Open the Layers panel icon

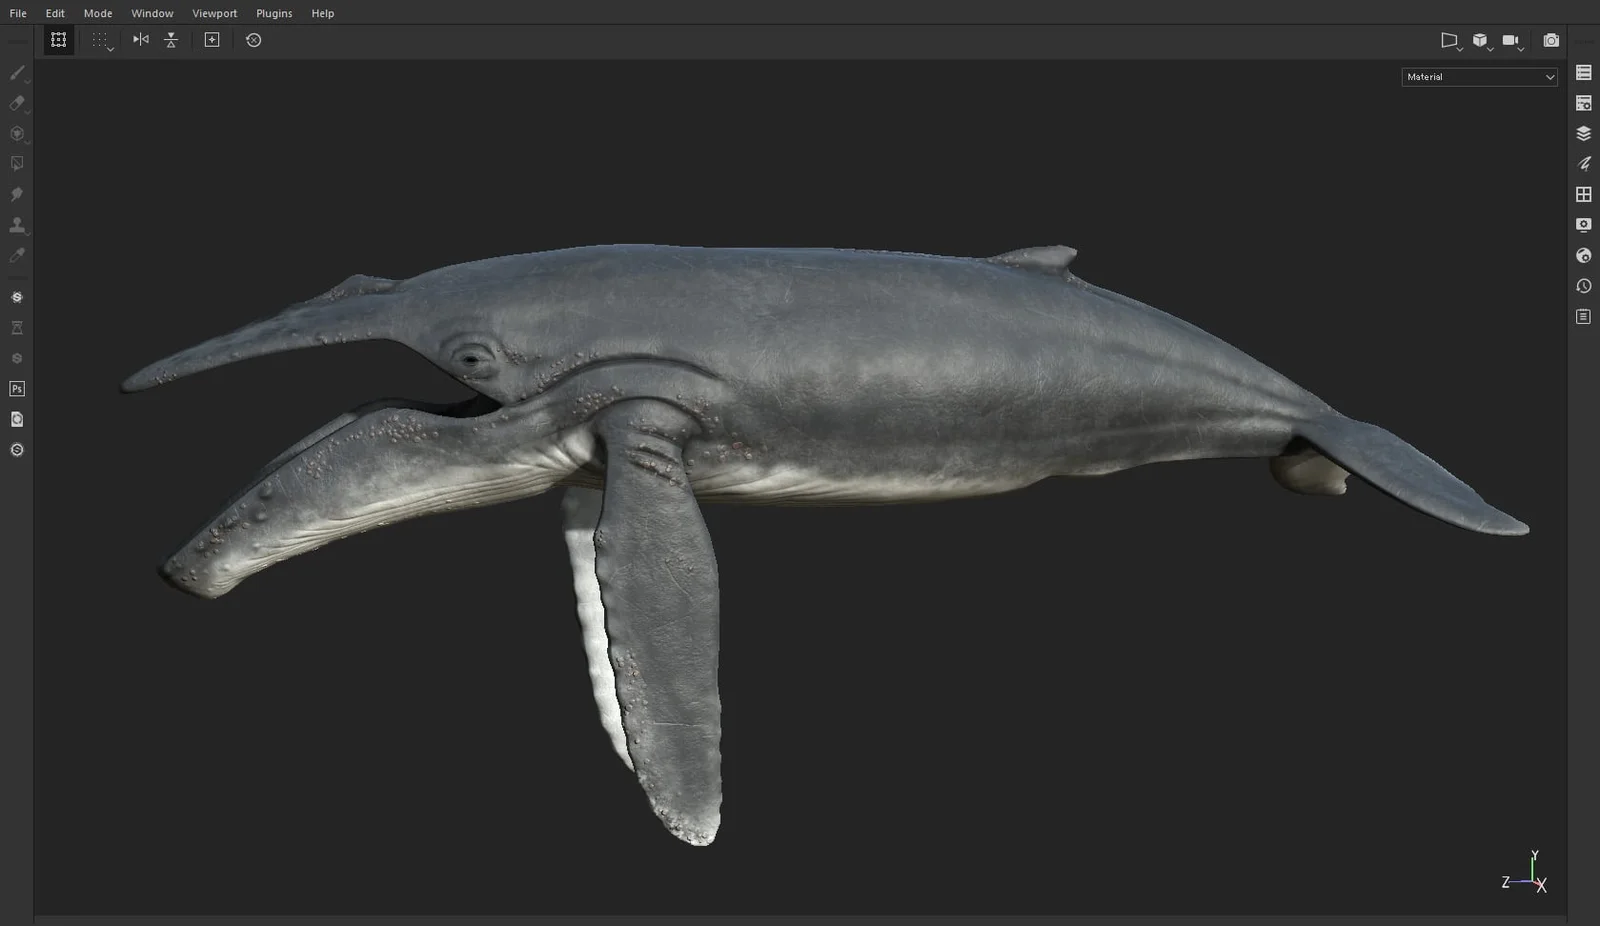(x=1584, y=132)
